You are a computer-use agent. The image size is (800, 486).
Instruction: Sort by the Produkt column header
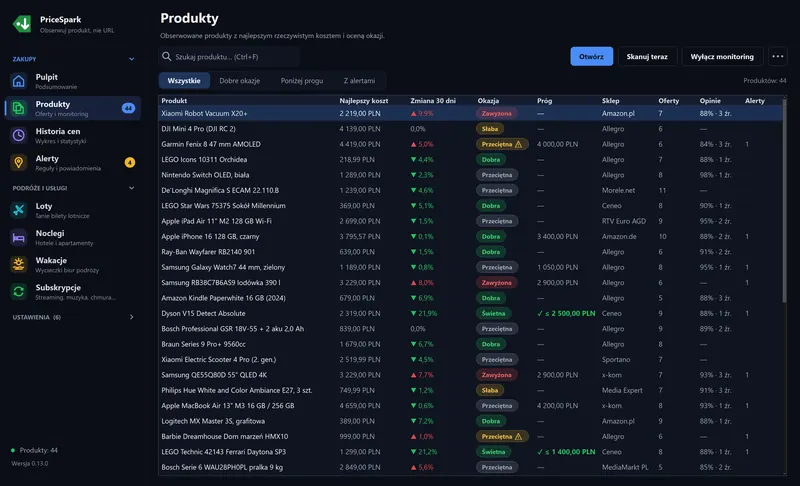(174, 100)
